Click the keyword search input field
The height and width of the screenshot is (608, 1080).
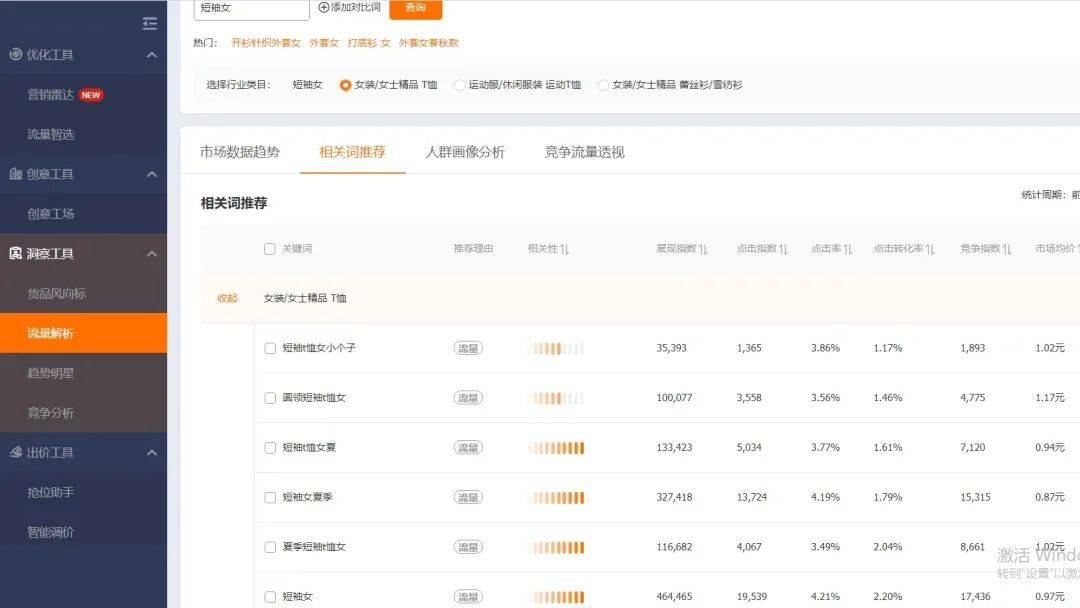click(251, 8)
